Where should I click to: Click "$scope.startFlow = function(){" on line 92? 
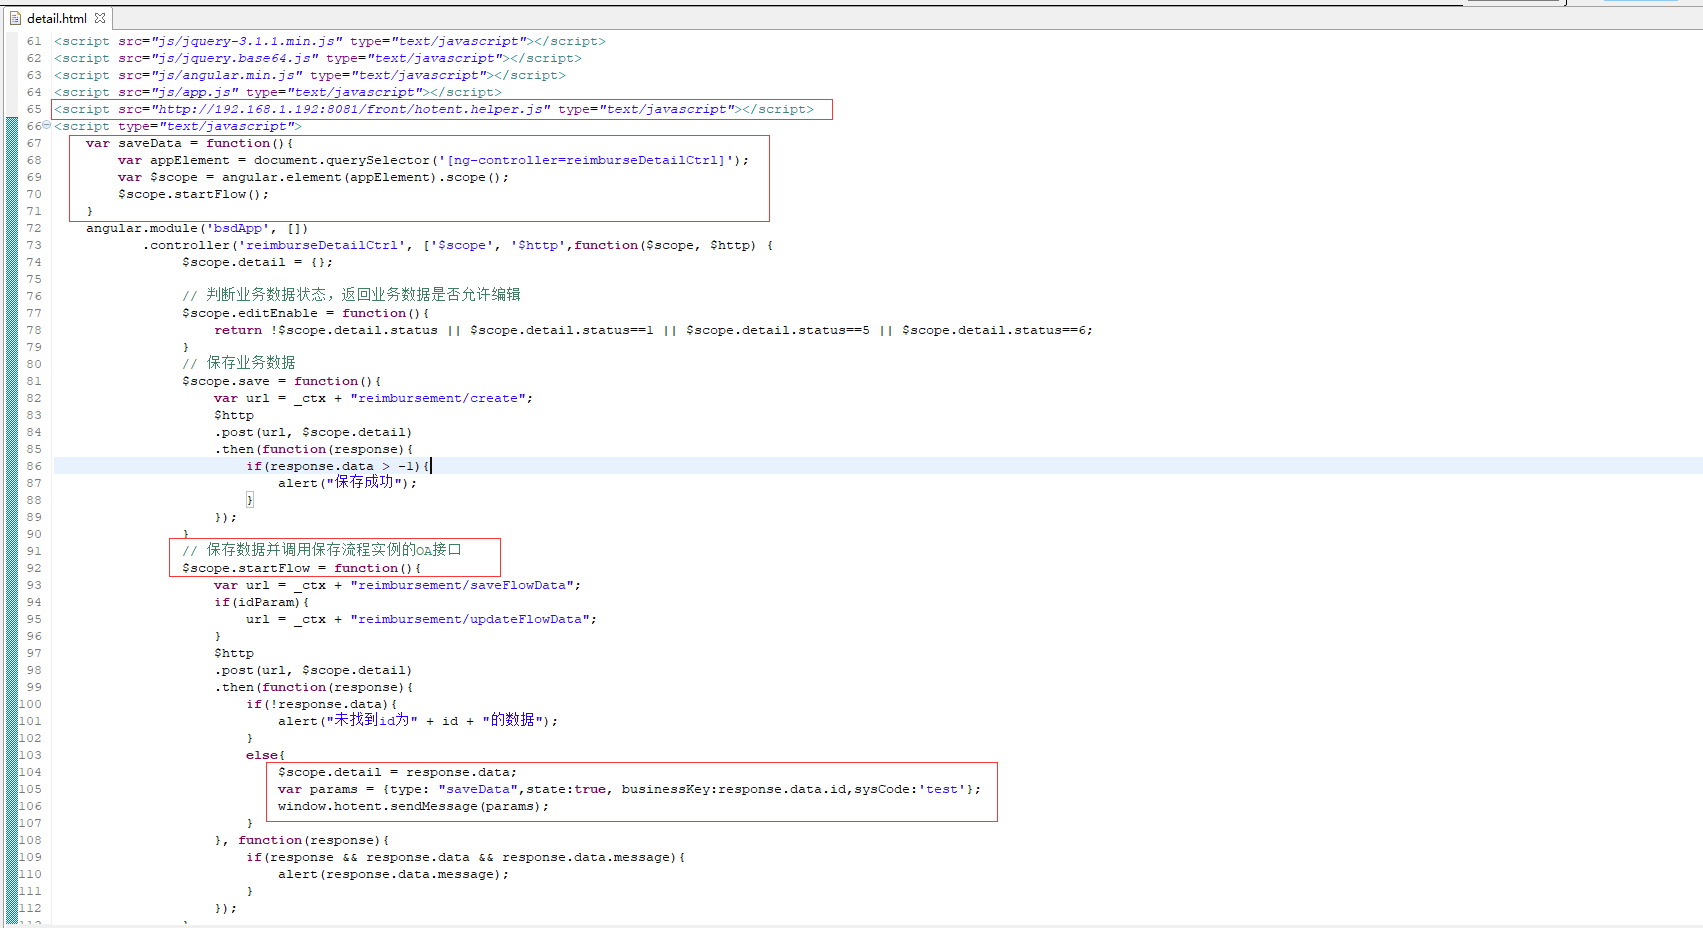click(301, 568)
